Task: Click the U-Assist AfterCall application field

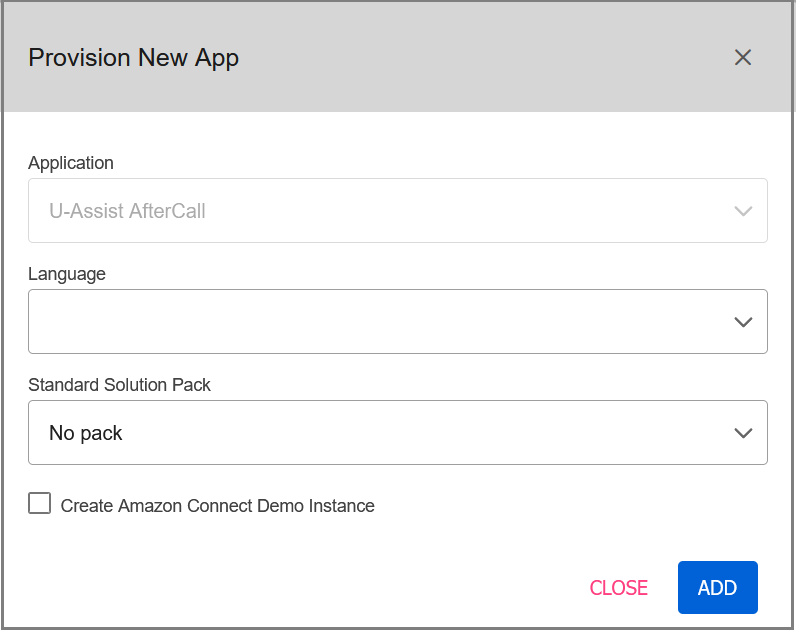Action: tap(398, 211)
